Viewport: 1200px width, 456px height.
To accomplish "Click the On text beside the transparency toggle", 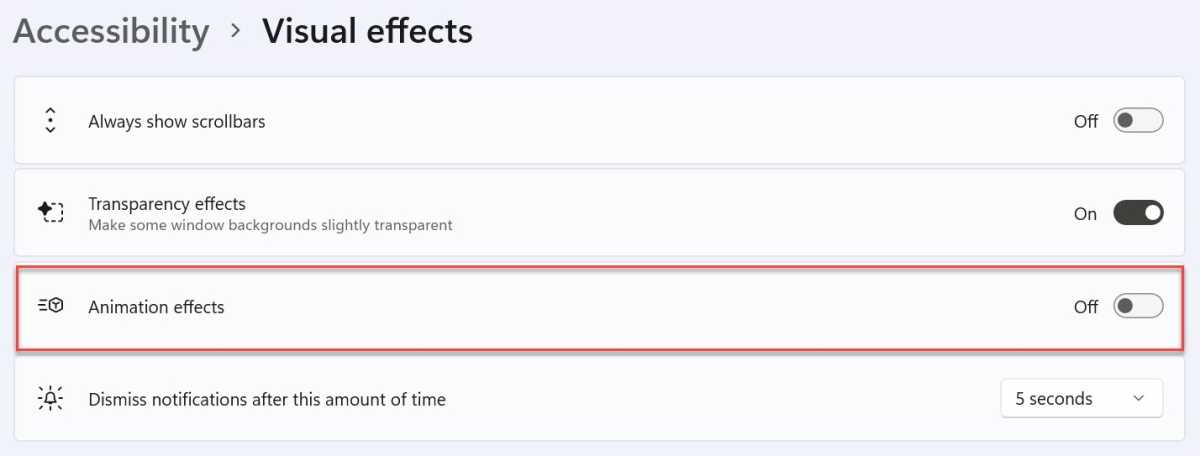I will [1086, 213].
